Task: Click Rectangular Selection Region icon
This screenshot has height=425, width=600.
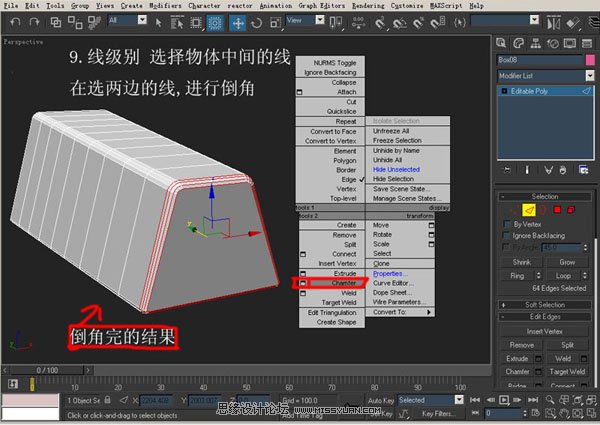Action: [196, 23]
